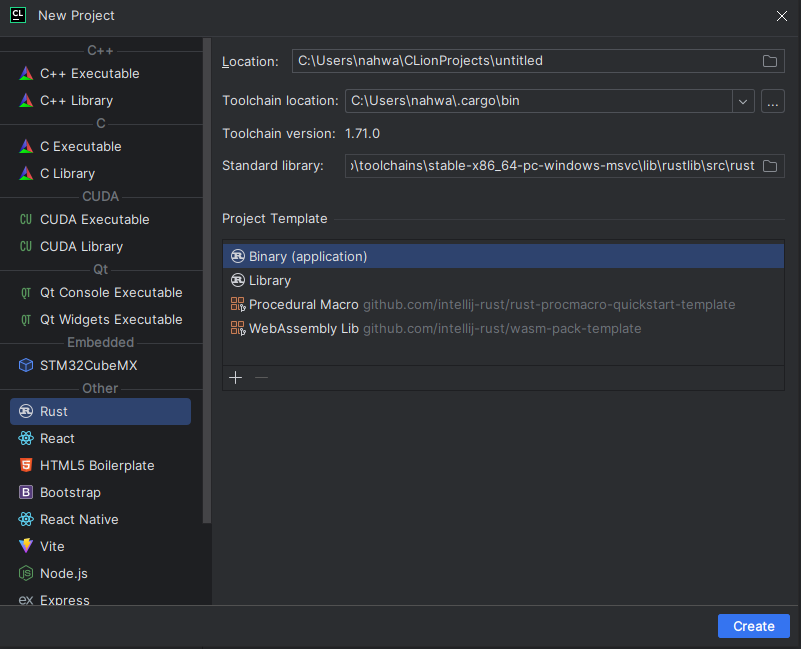
Task: Pick Qt Widgets Executable project type
Action: [100, 320]
